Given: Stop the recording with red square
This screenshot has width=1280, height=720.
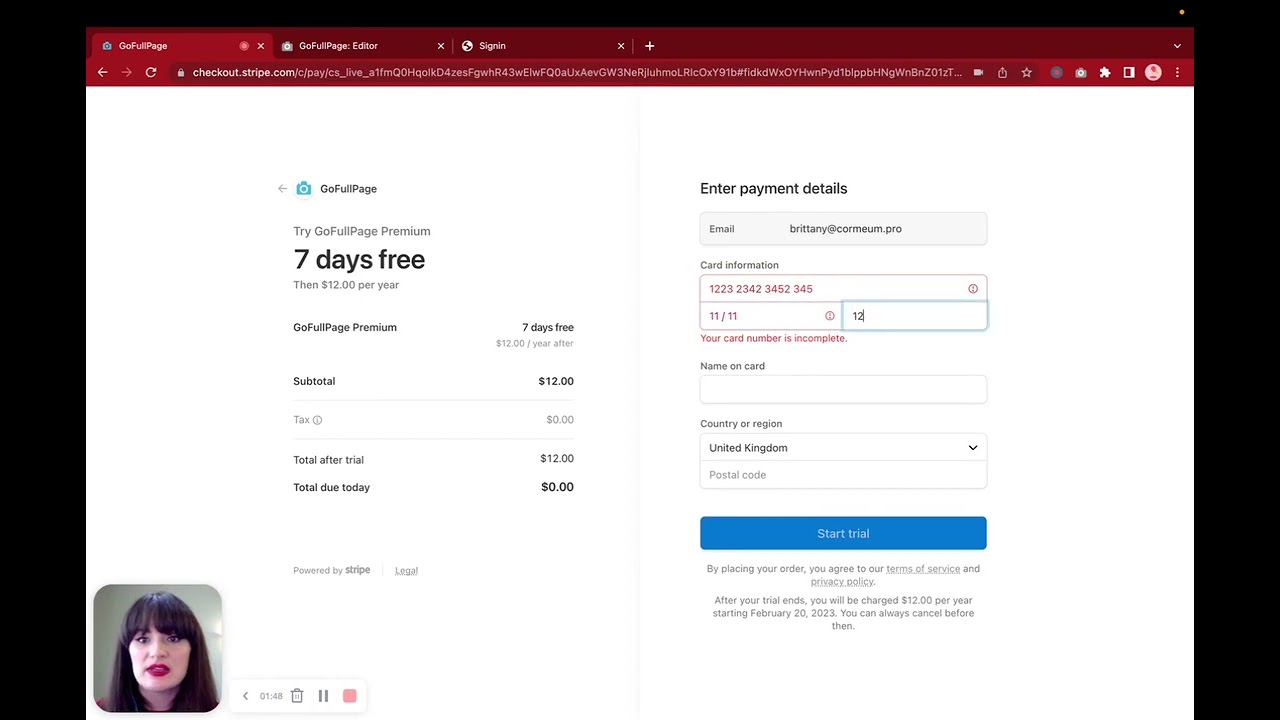Looking at the screenshot, I should (350, 696).
